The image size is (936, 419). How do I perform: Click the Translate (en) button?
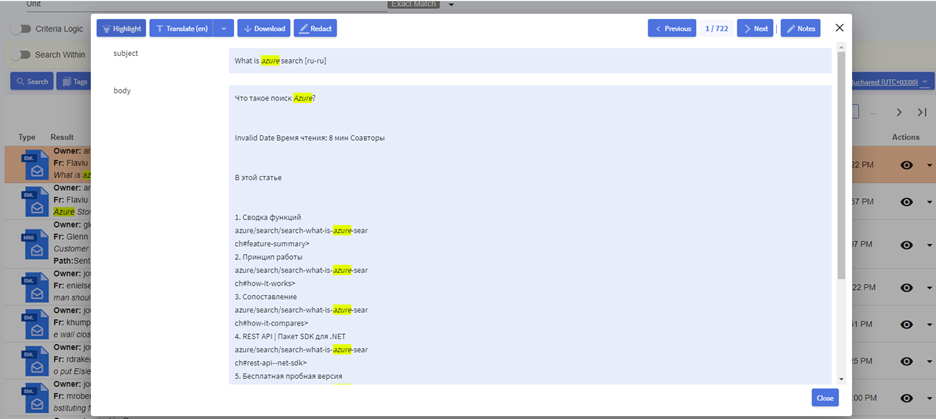coord(181,28)
